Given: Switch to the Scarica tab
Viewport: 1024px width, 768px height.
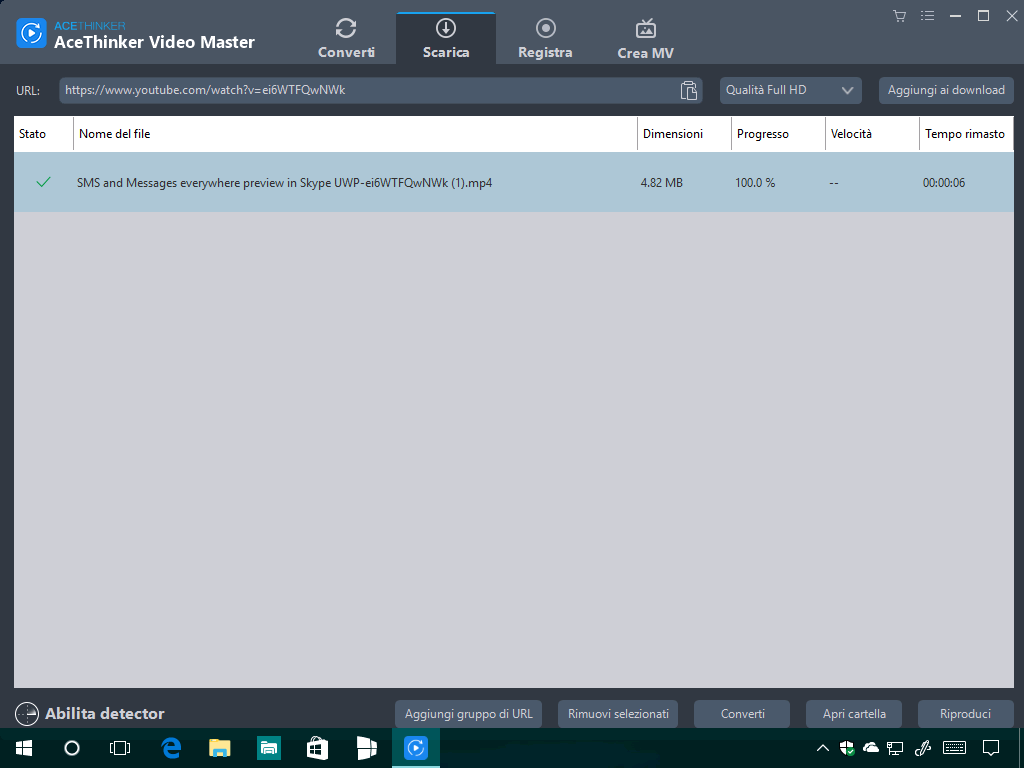Looking at the screenshot, I should point(446,39).
